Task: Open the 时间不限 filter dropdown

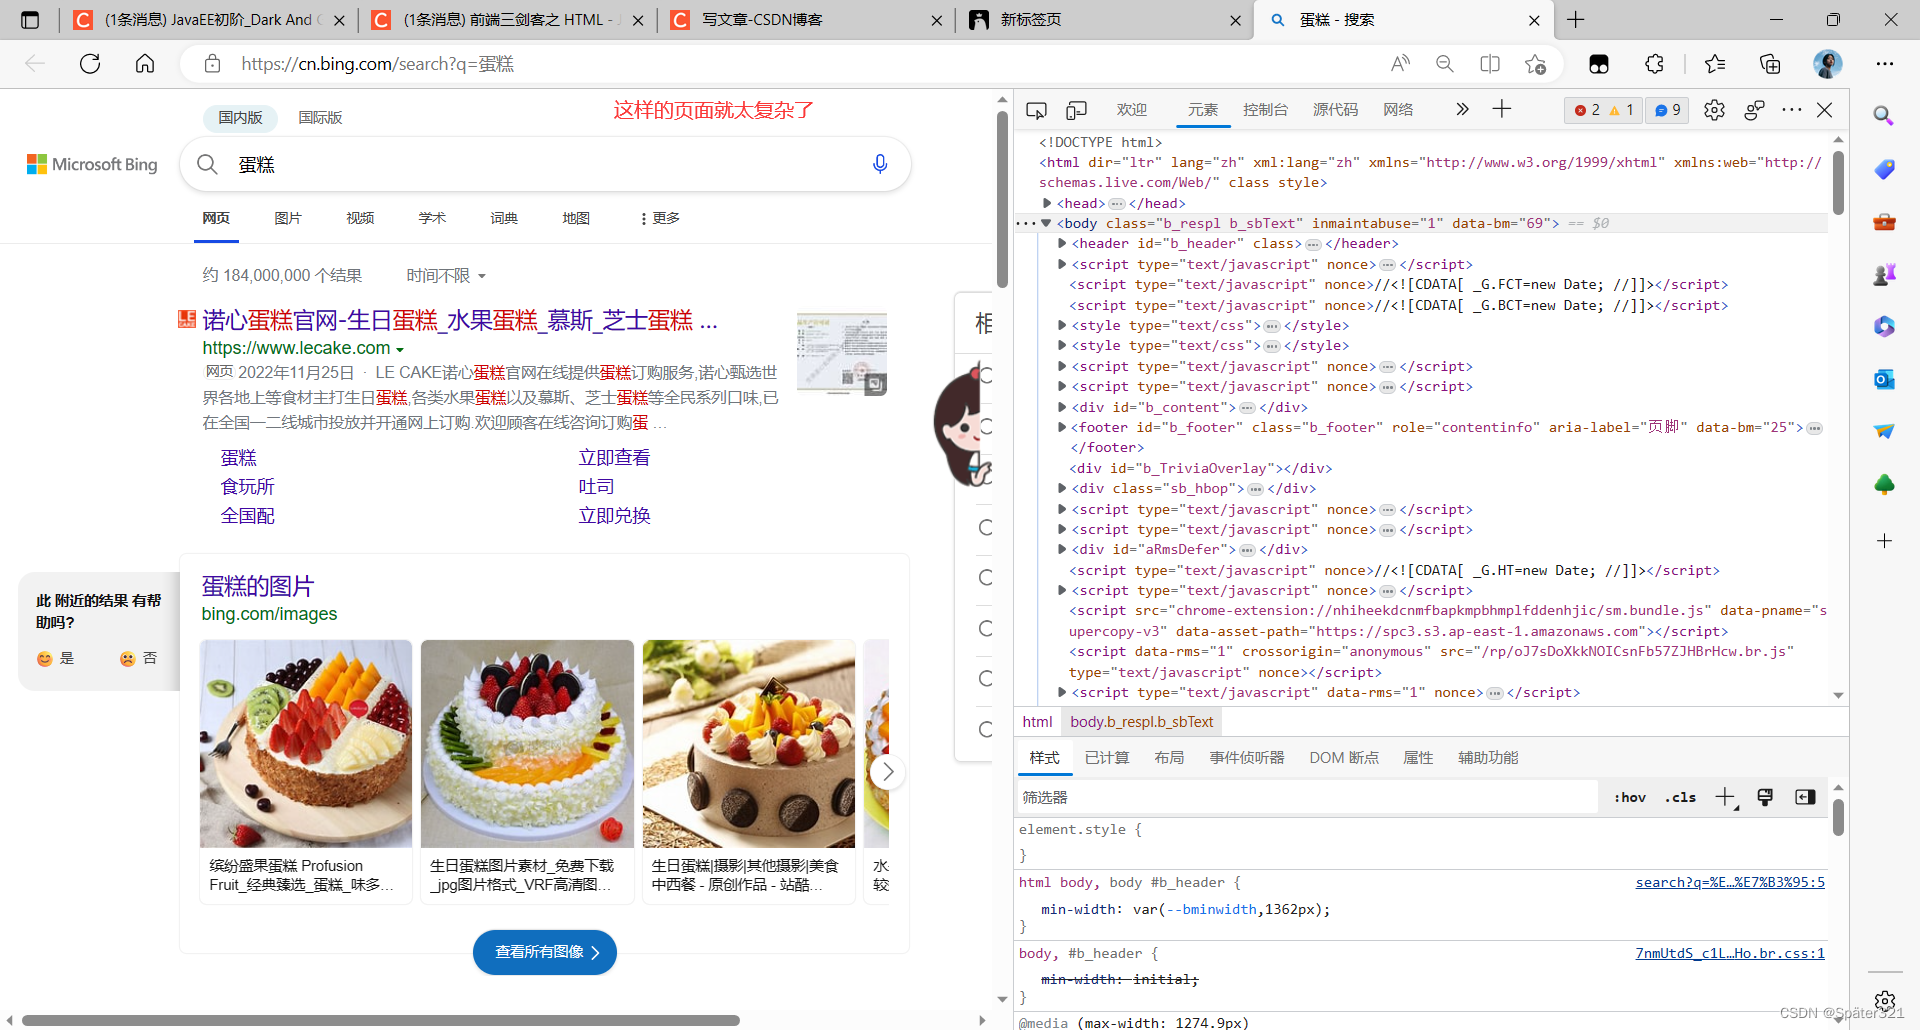Action: click(x=445, y=275)
